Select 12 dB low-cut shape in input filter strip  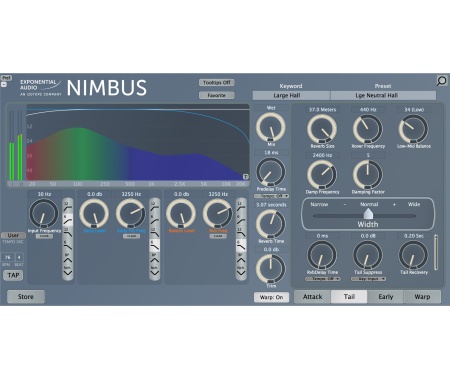tap(68, 207)
